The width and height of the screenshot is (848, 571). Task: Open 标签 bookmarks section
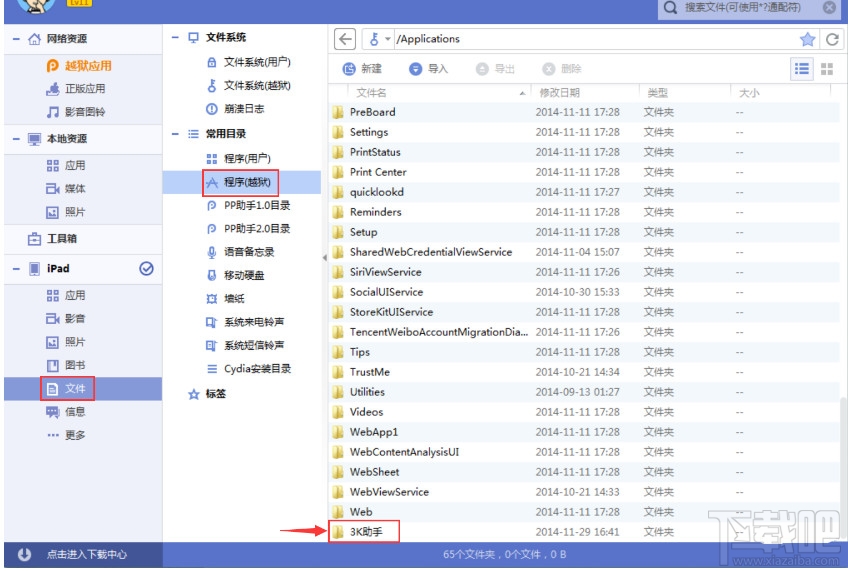[x=207, y=394]
